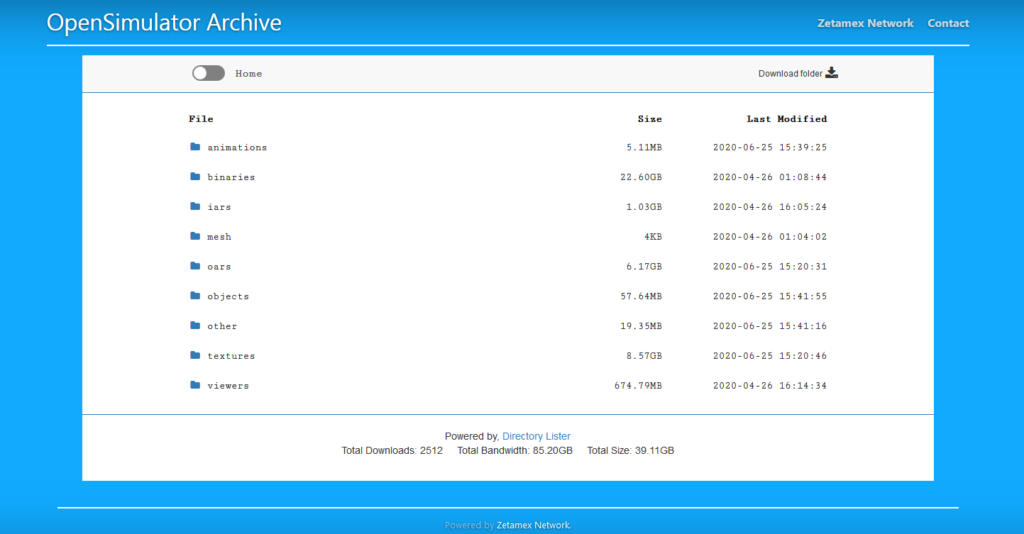Click the date 2020-06-25 15:41:16

pos(770,326)
